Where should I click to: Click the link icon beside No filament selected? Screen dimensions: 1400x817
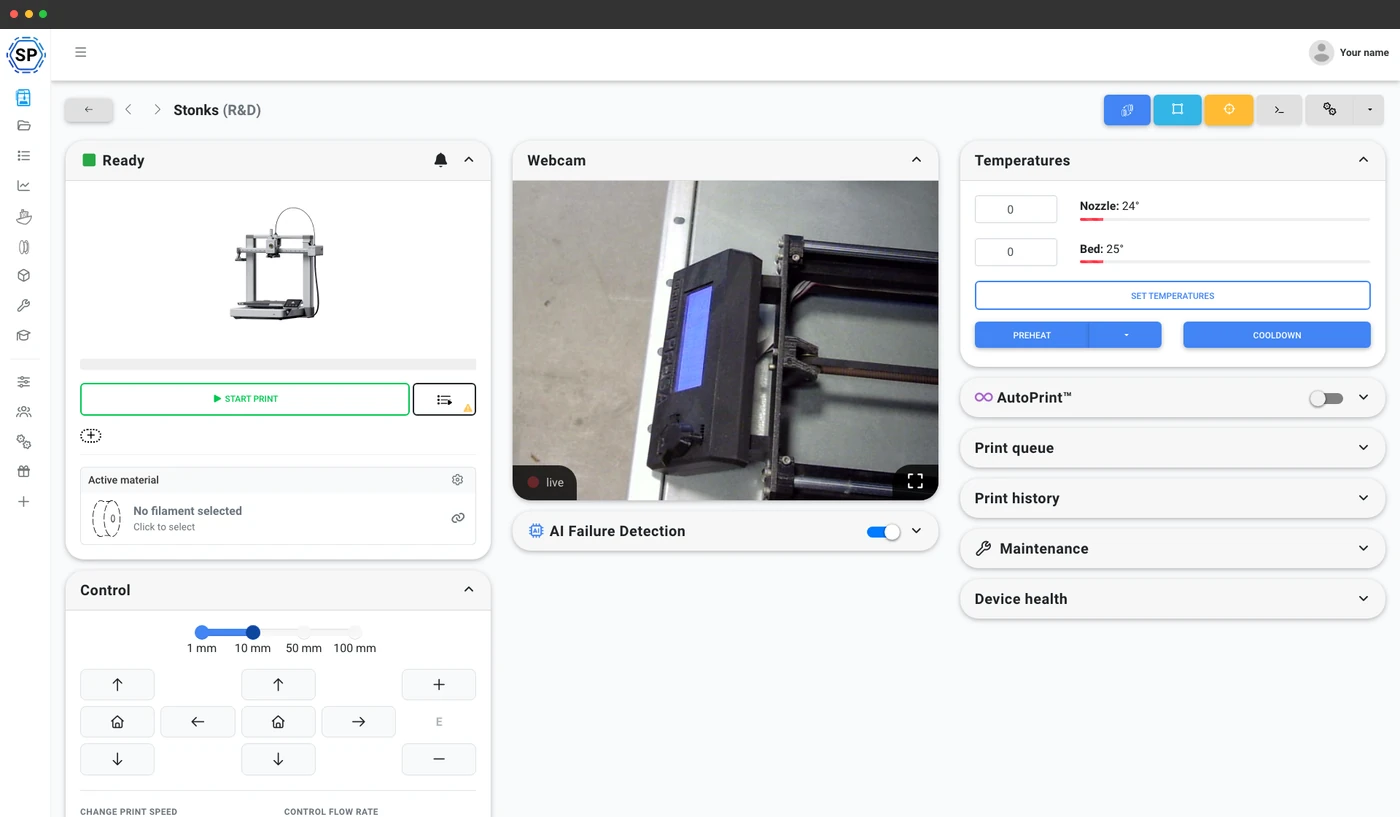(458, 518)
